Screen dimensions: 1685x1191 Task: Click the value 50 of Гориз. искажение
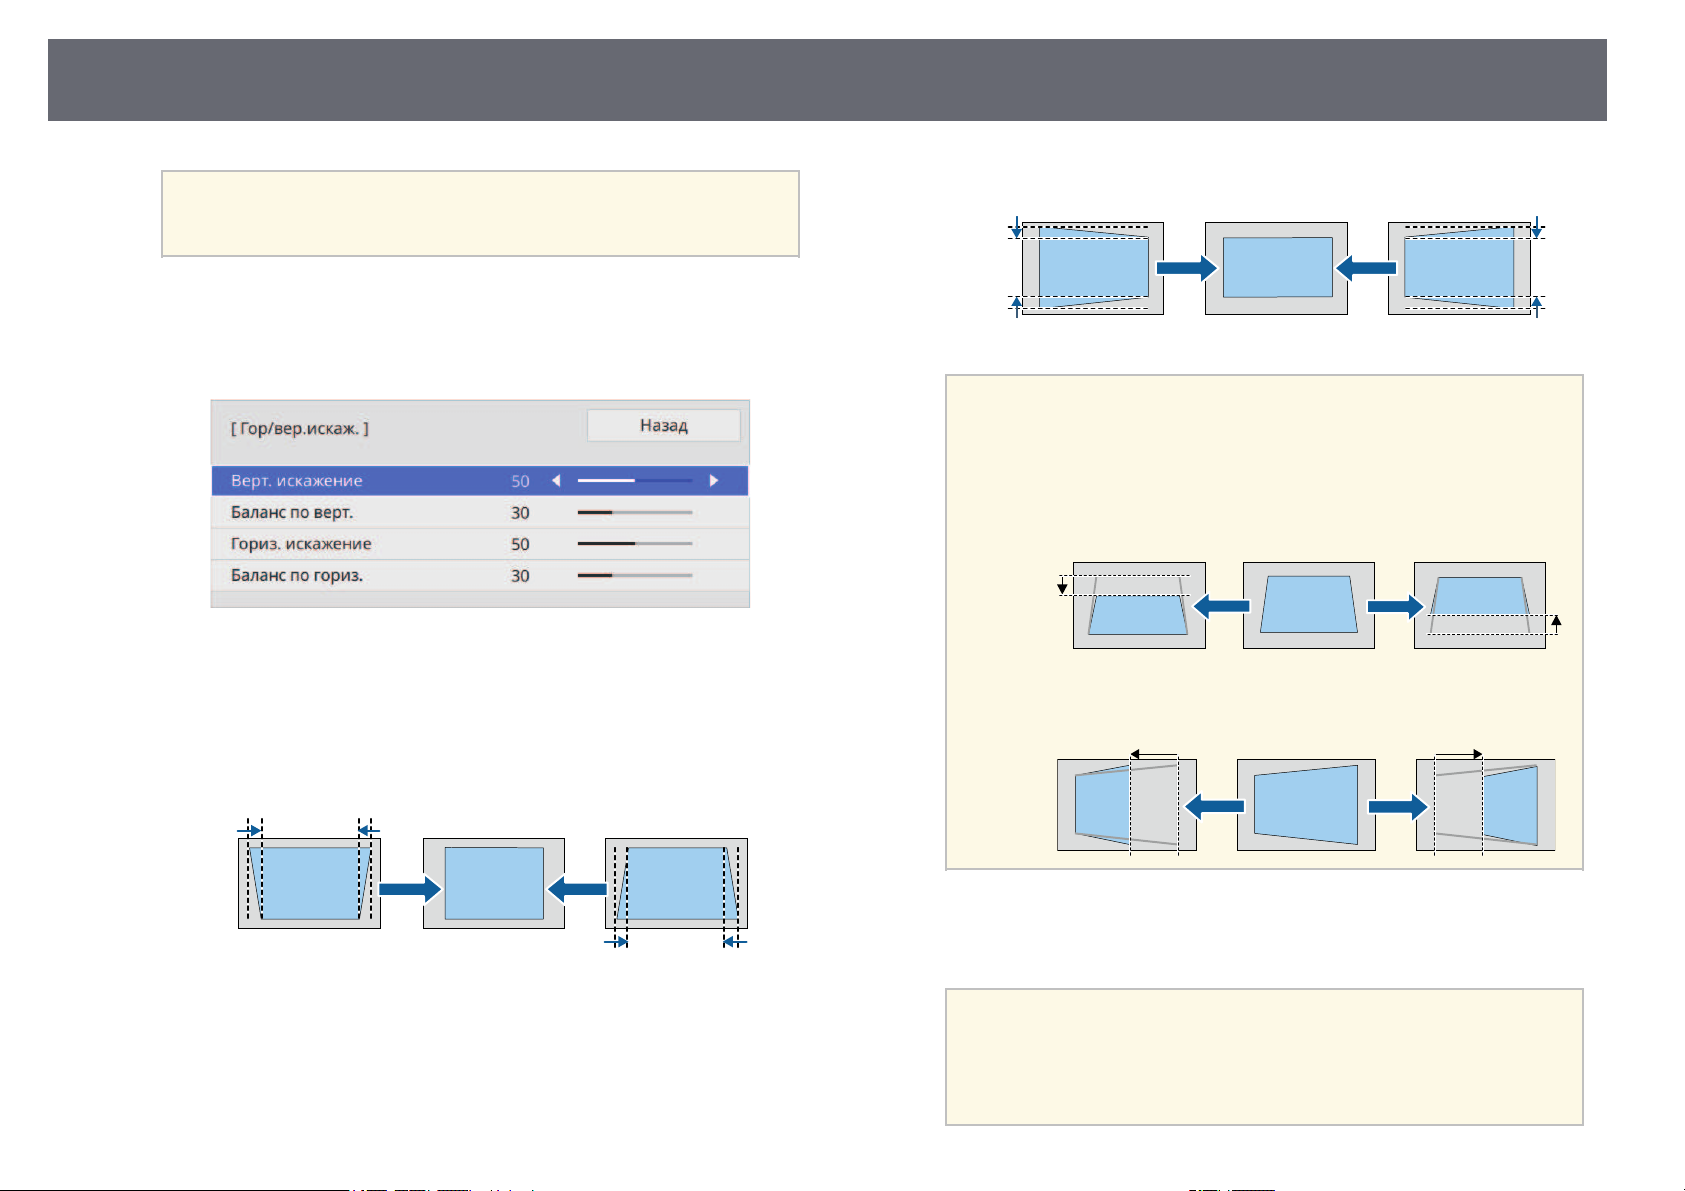(520, 544)
